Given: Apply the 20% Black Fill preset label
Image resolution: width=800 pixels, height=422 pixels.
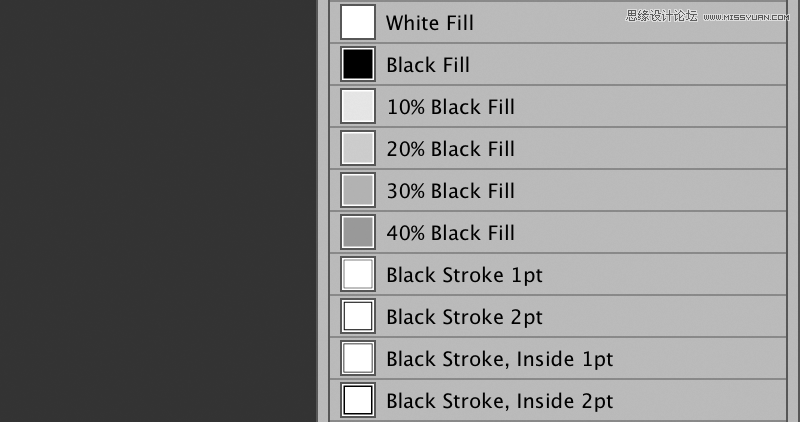Looking at the screenshot, I should click(x=451, y=149).
